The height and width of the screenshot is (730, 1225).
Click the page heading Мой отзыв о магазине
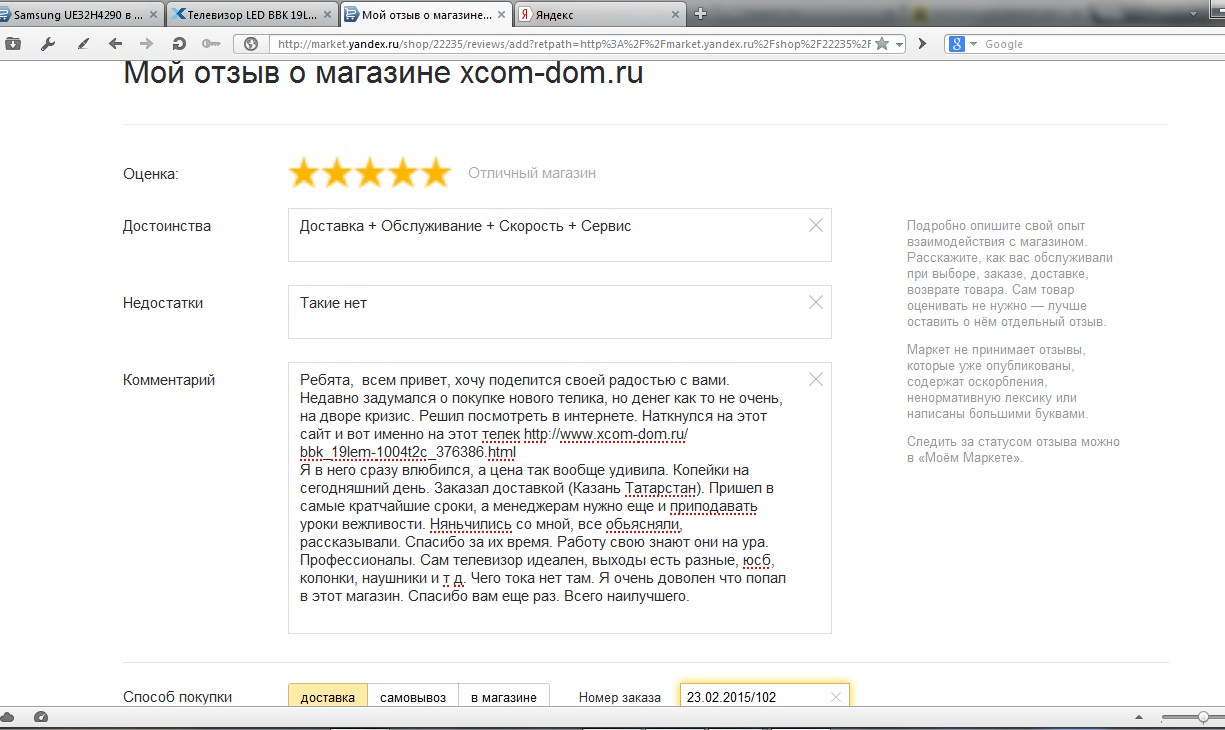click(383, 75)
